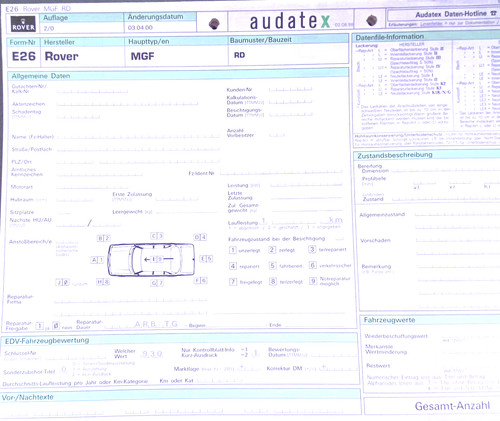This screenshot has width=500, height=421.
Task: Select impact area box A1
Action: 97,260
